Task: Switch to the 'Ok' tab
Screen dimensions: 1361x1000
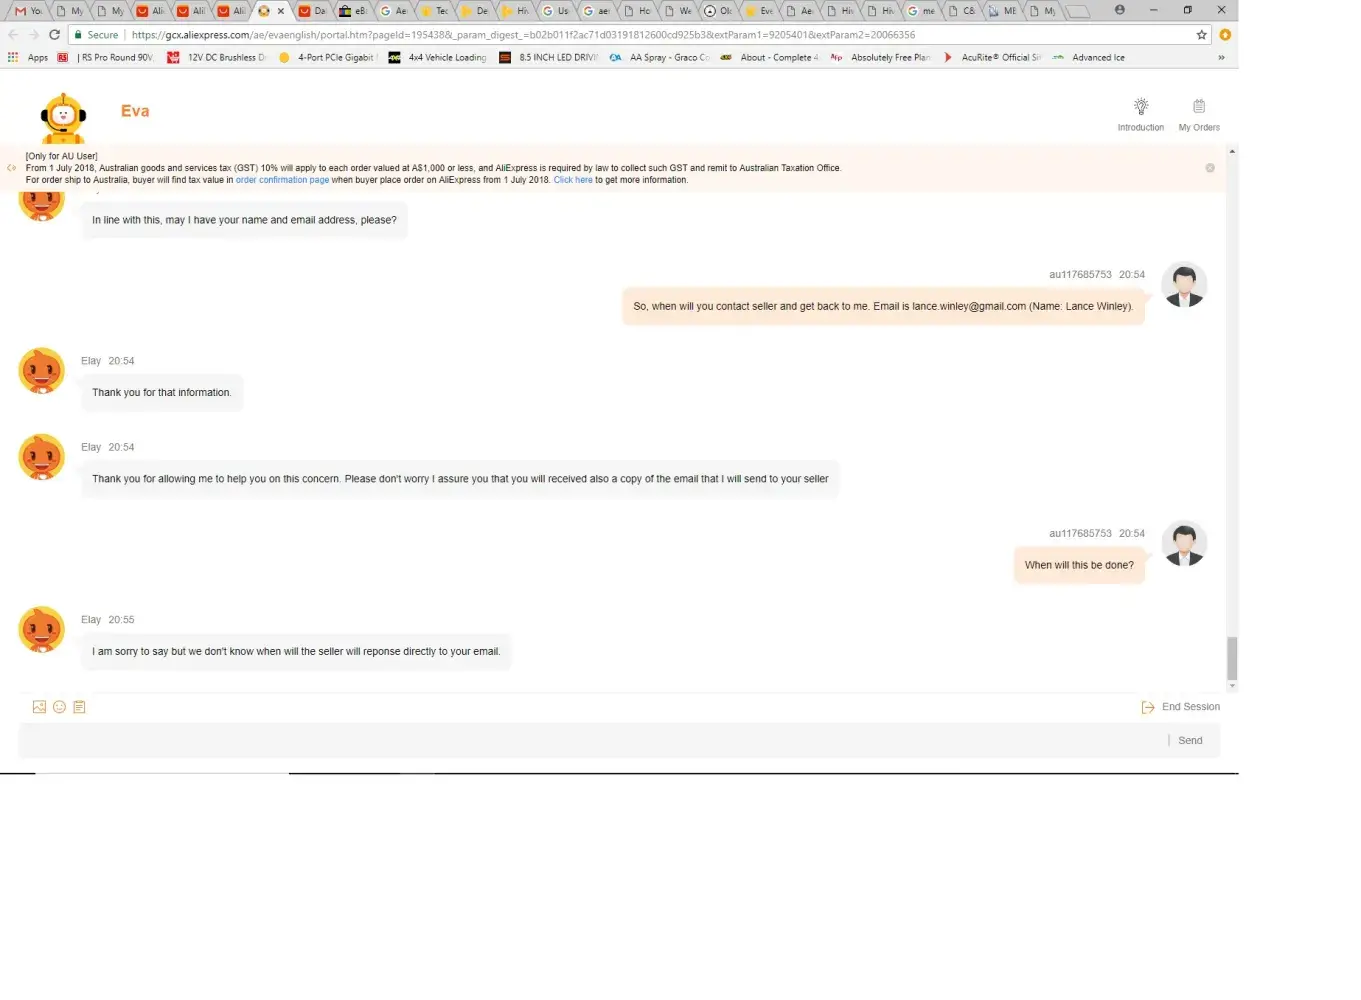Action: [x=718, y=11]
